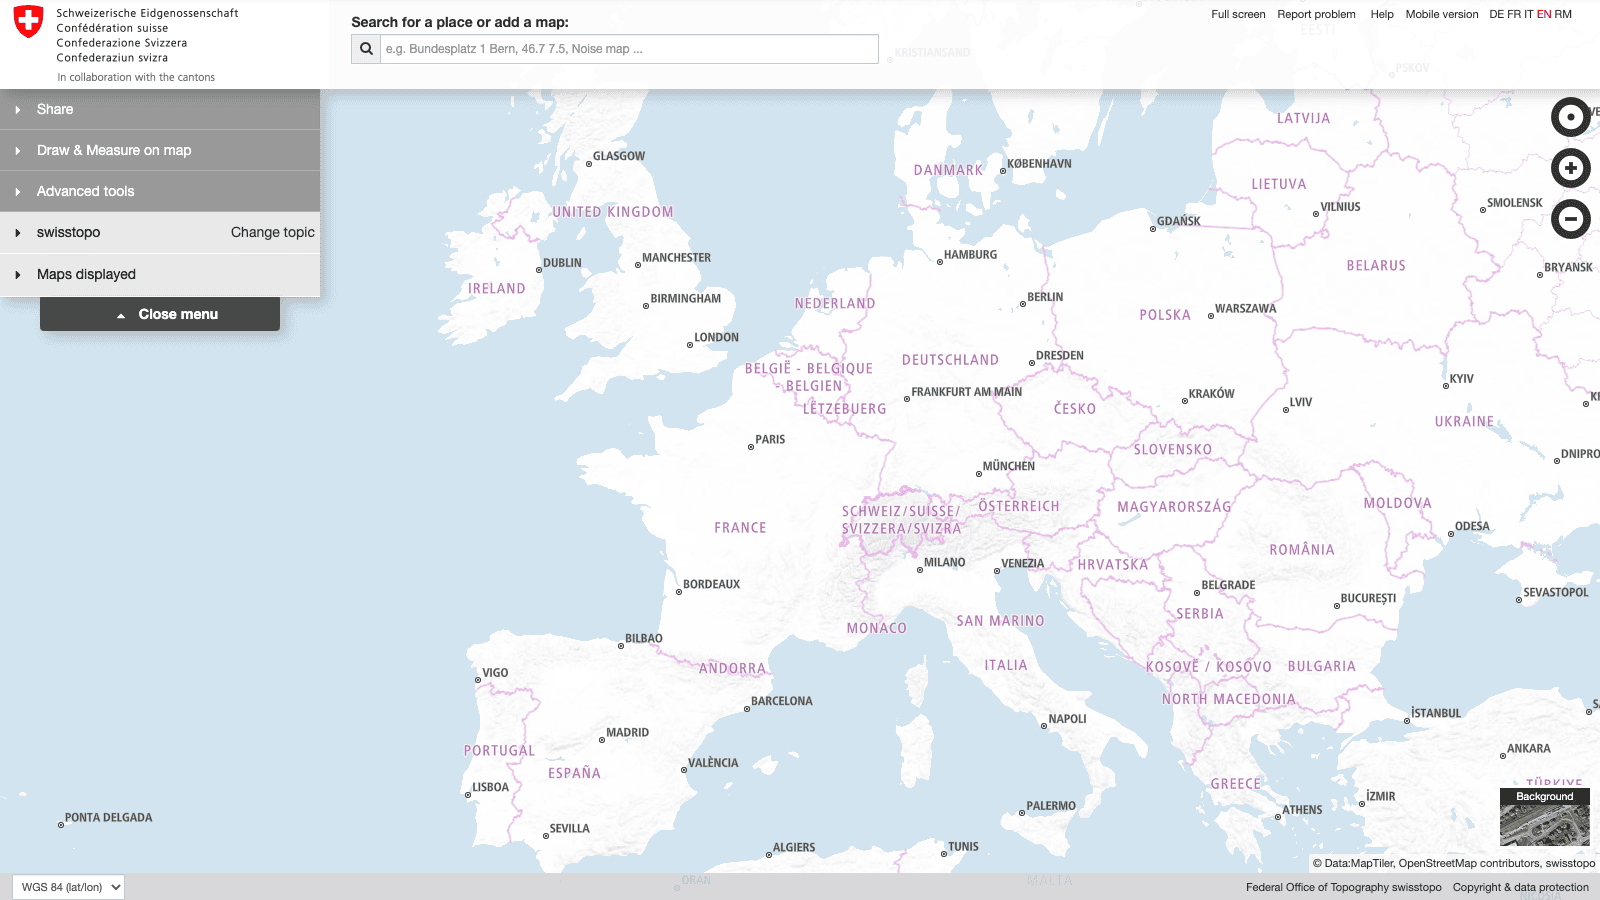Expand the Maps displayed section

86,273
